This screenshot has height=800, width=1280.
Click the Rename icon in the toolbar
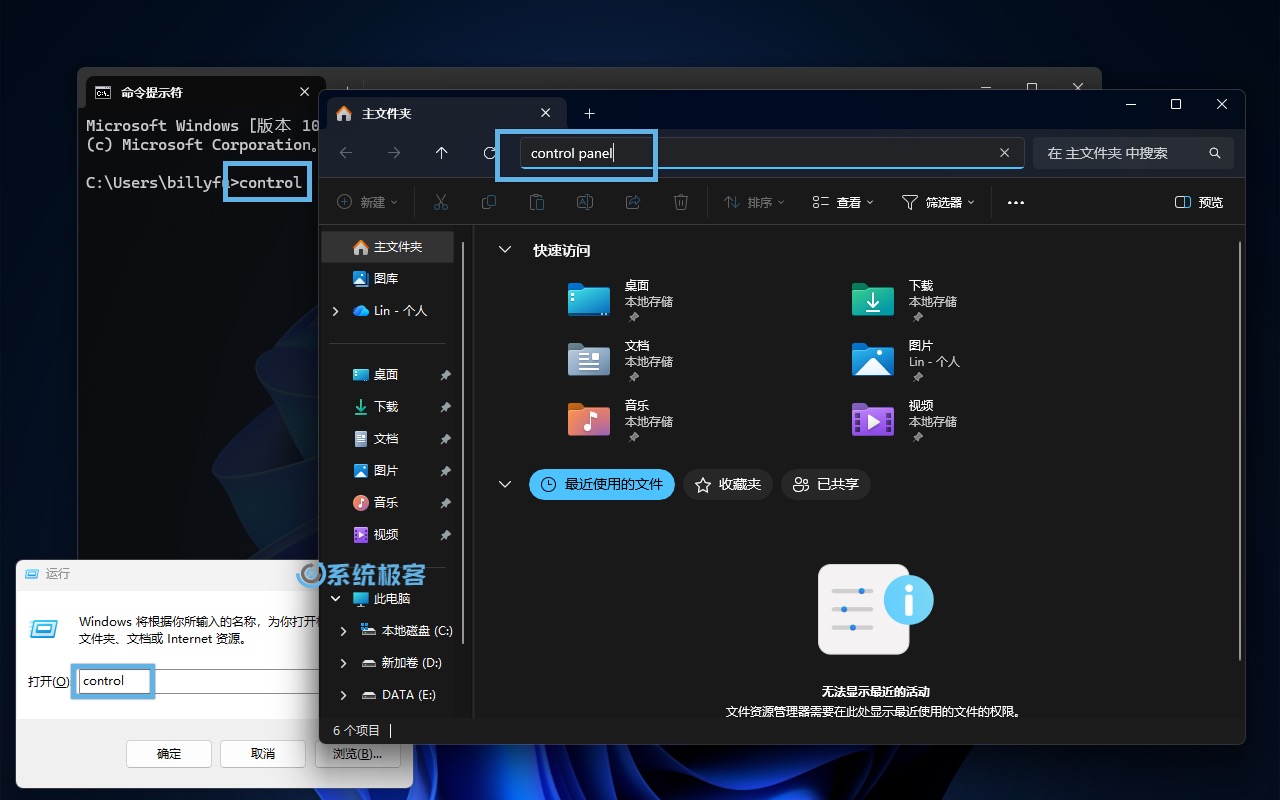tap(585, 202)
